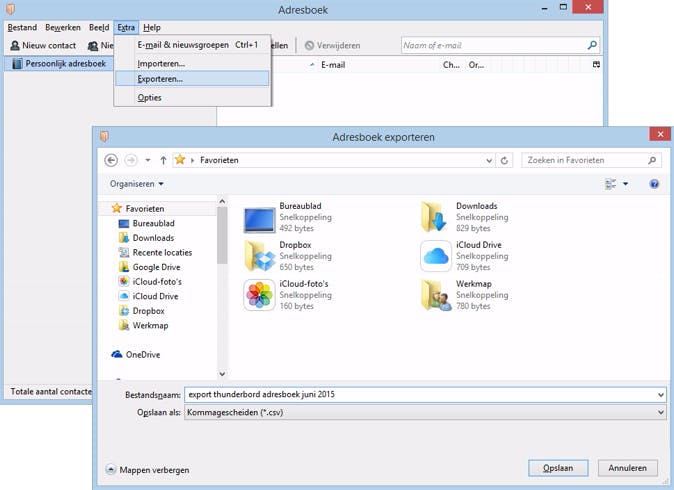This screenshot has height=490, width=674.
Task: Go up one folder level arrow
Action: 163,160
